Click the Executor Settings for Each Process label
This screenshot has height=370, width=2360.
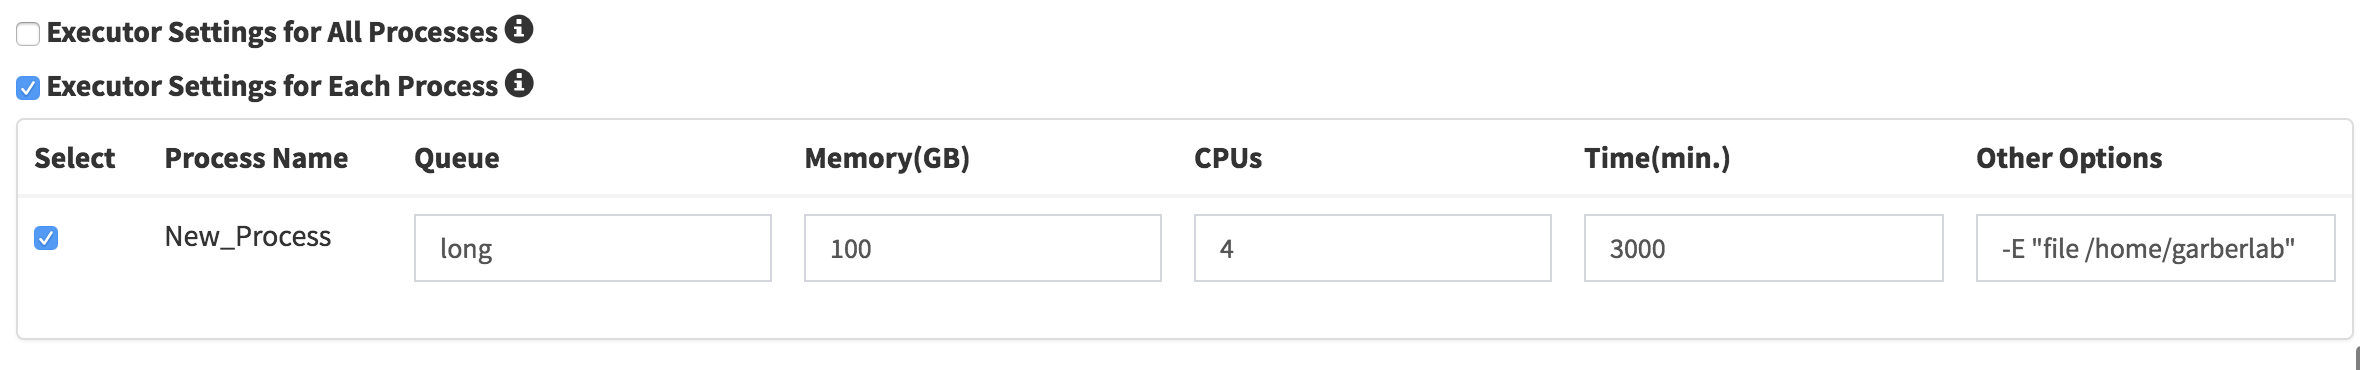[x=272, y=86]
